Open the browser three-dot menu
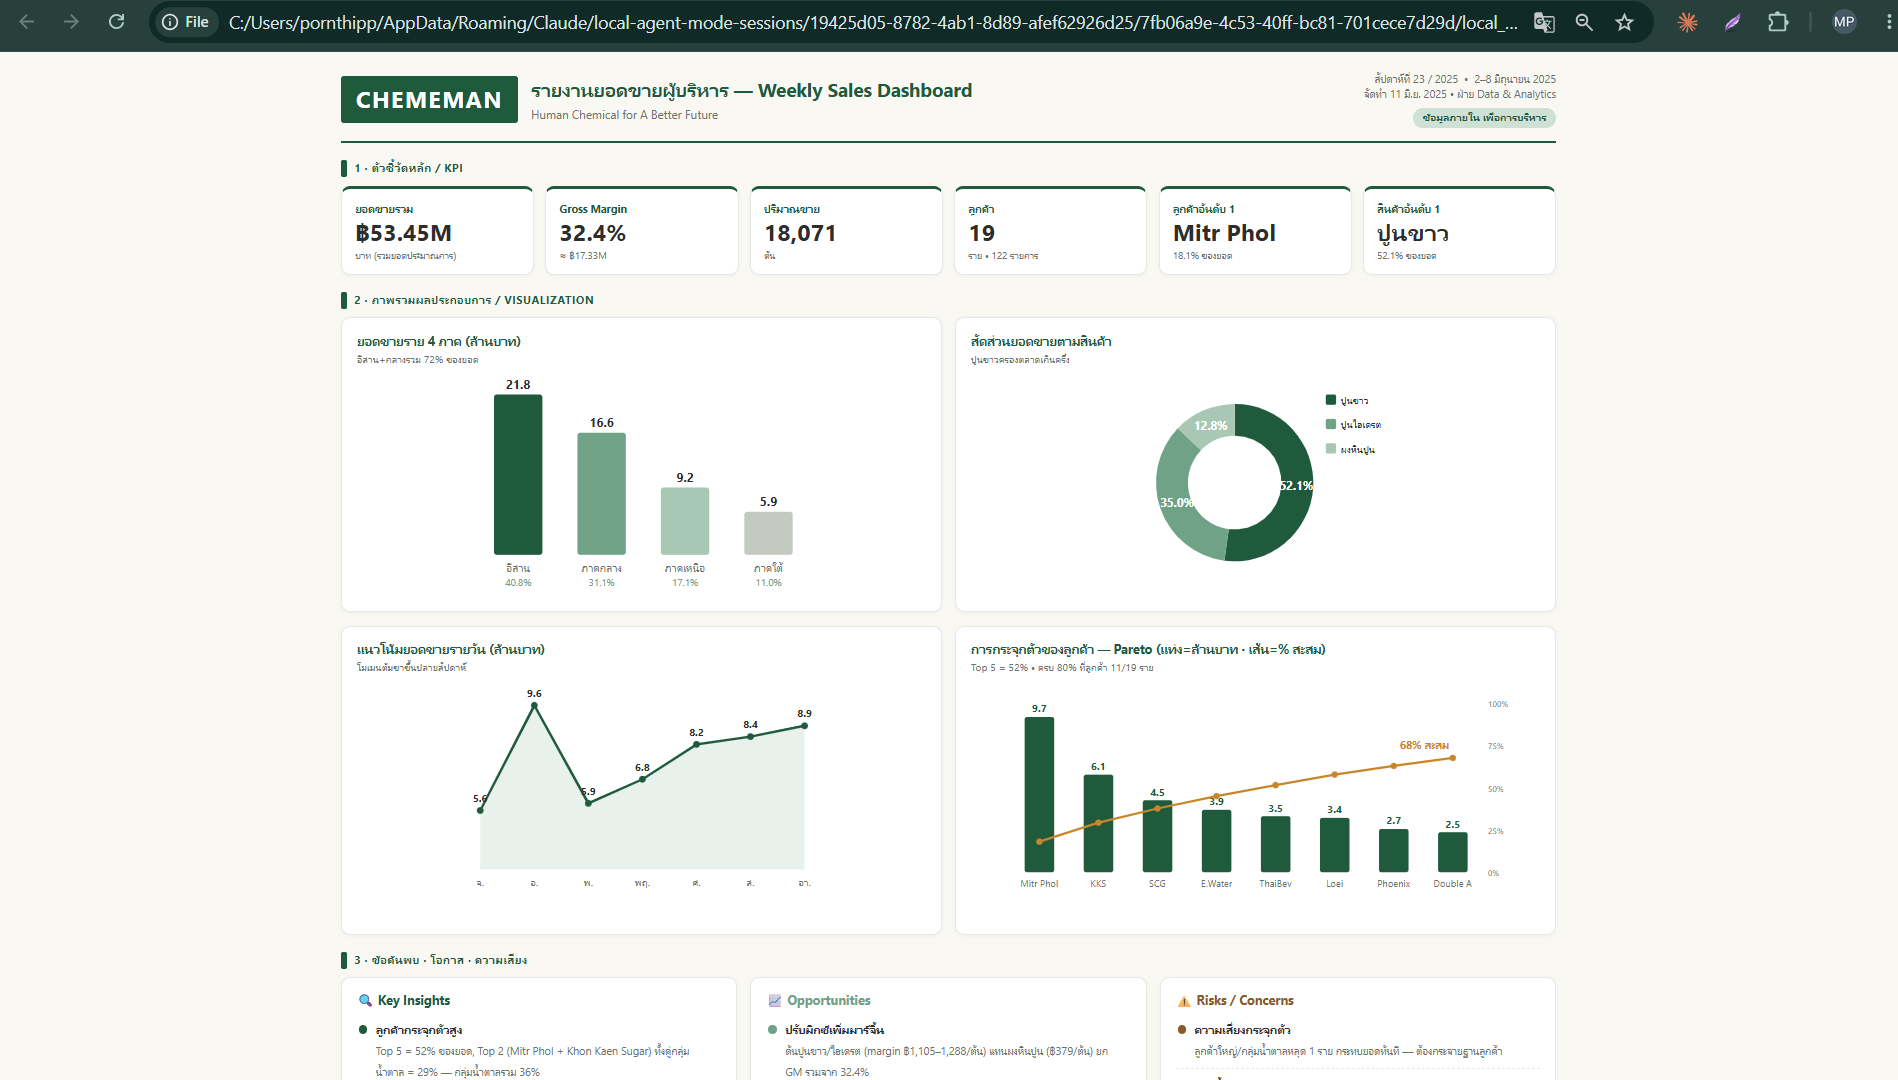The height and width of the screenshot is (1080, 1898). click(1888, 22)
